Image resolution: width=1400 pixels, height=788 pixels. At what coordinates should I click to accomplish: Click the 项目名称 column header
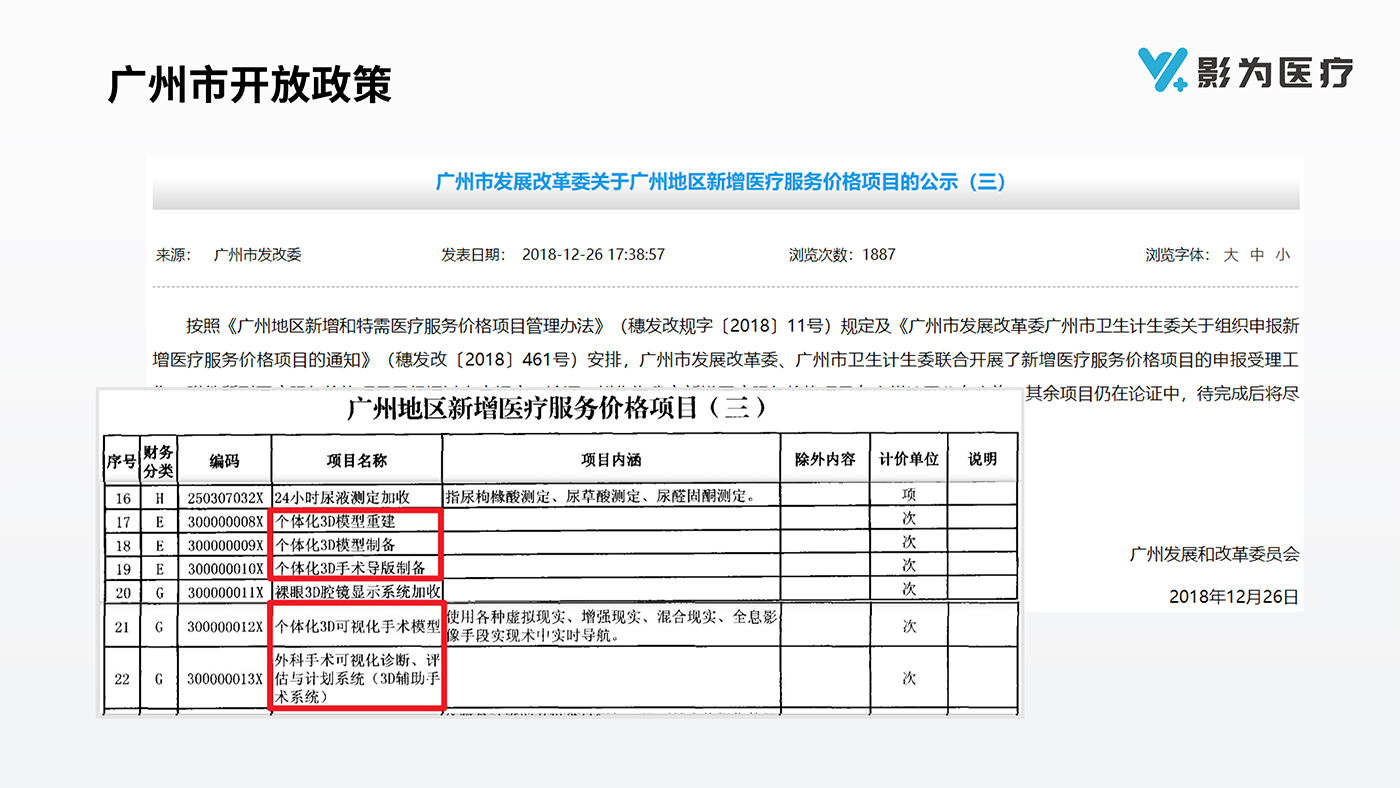point(356,460)
